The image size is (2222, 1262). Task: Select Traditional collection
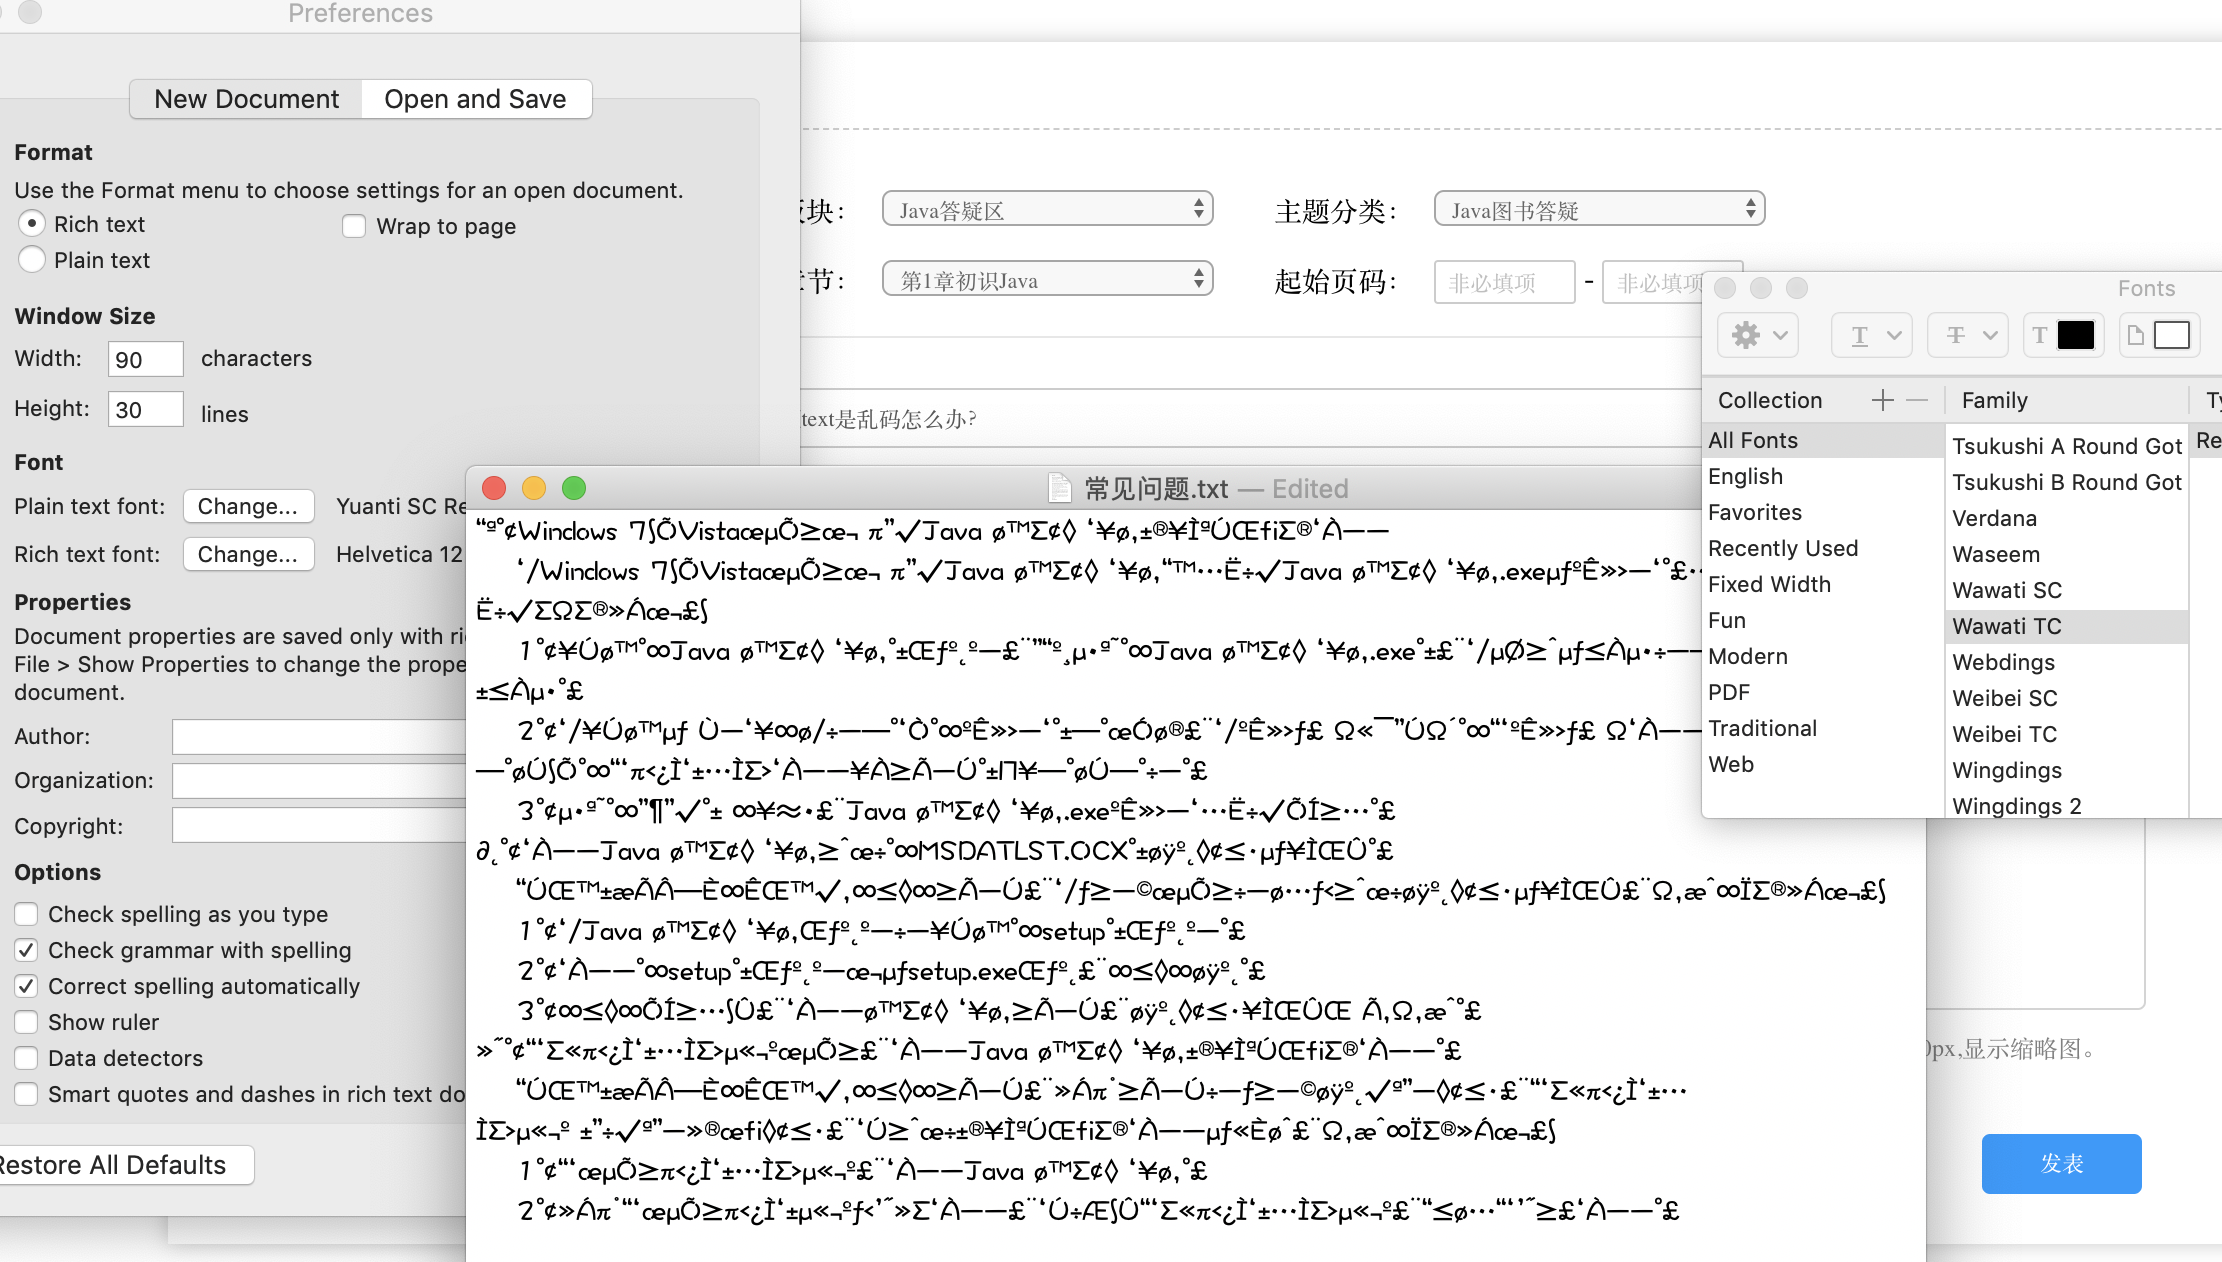click(1822, 728)
